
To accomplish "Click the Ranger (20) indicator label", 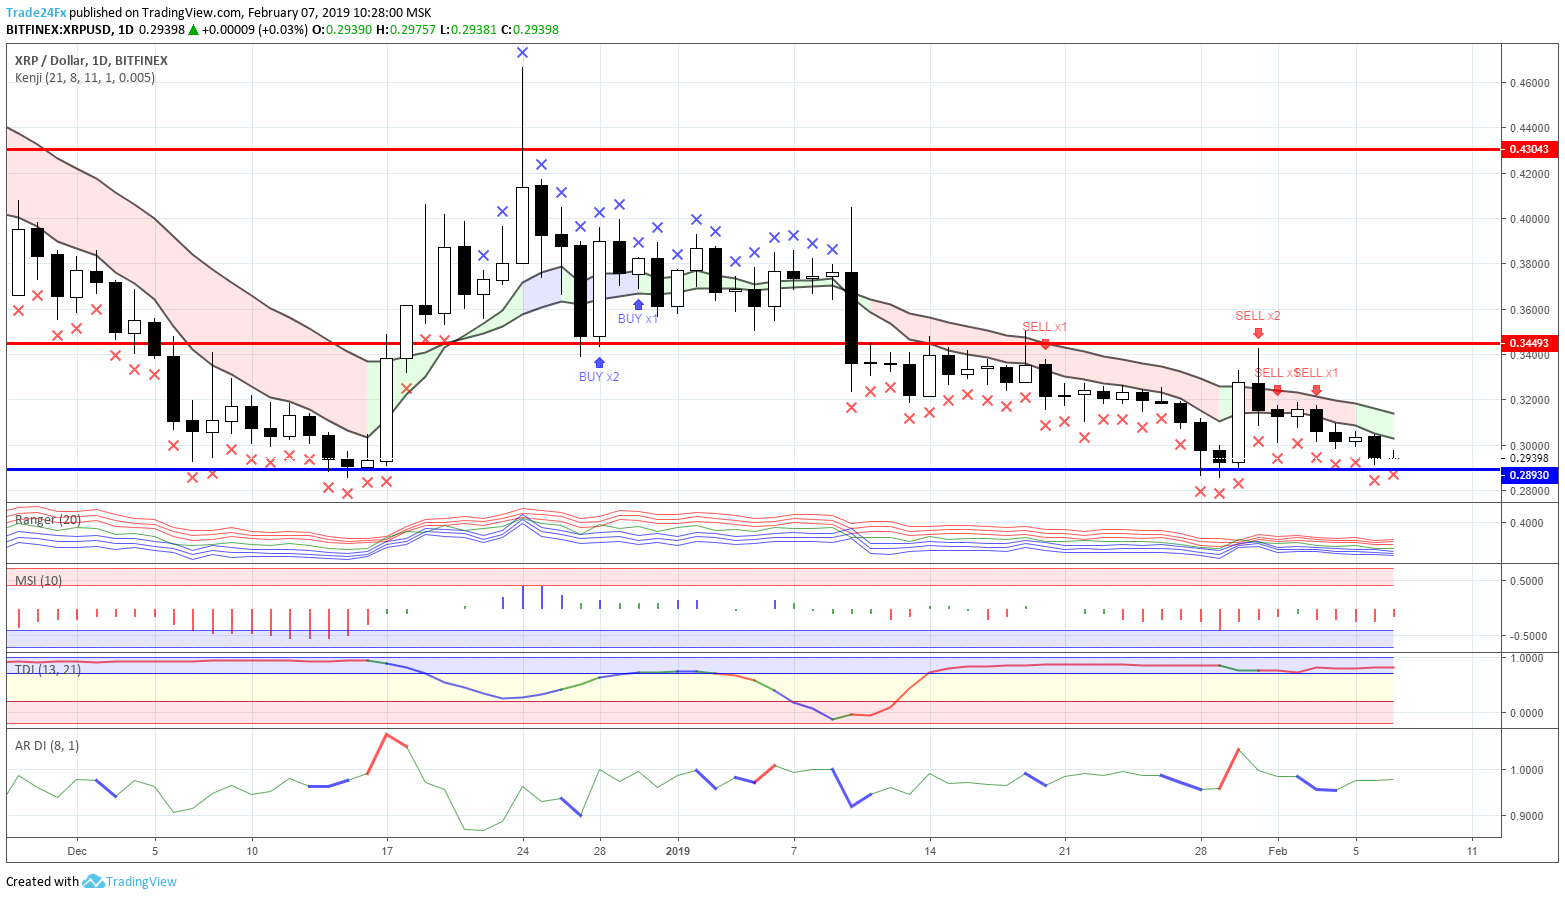I will (x=48, y=520).
